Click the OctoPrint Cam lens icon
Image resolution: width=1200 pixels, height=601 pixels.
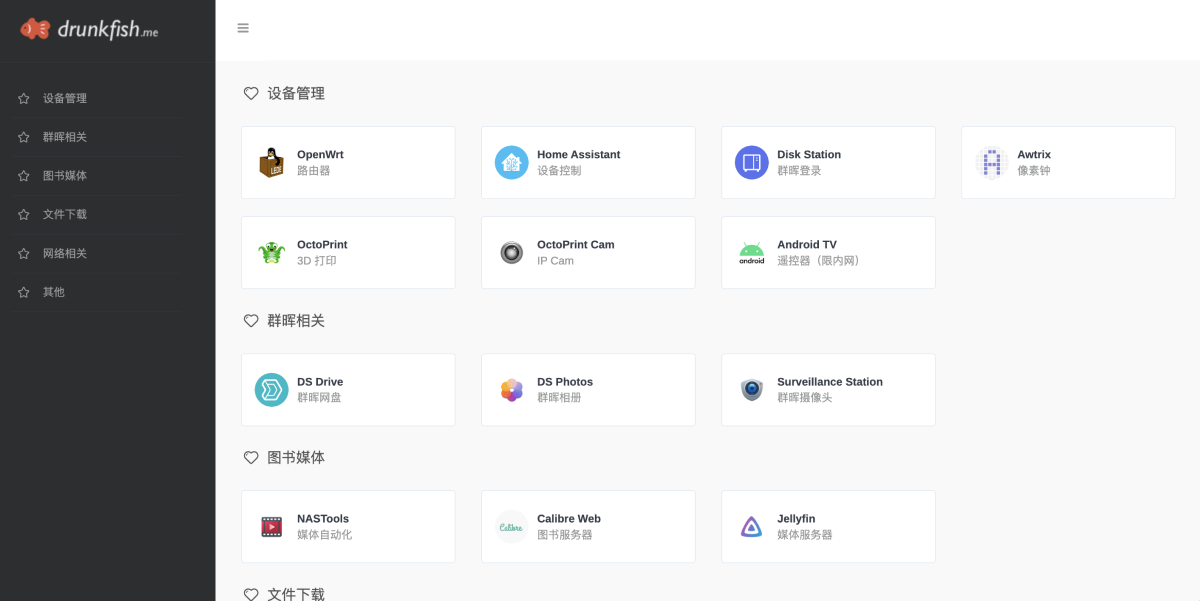tap(512, 253)
